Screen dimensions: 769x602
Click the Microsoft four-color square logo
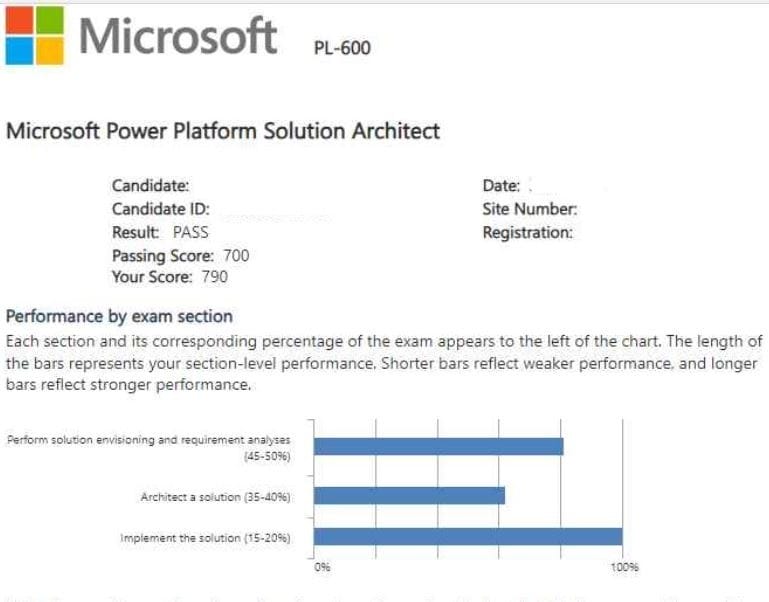point(33,35)
